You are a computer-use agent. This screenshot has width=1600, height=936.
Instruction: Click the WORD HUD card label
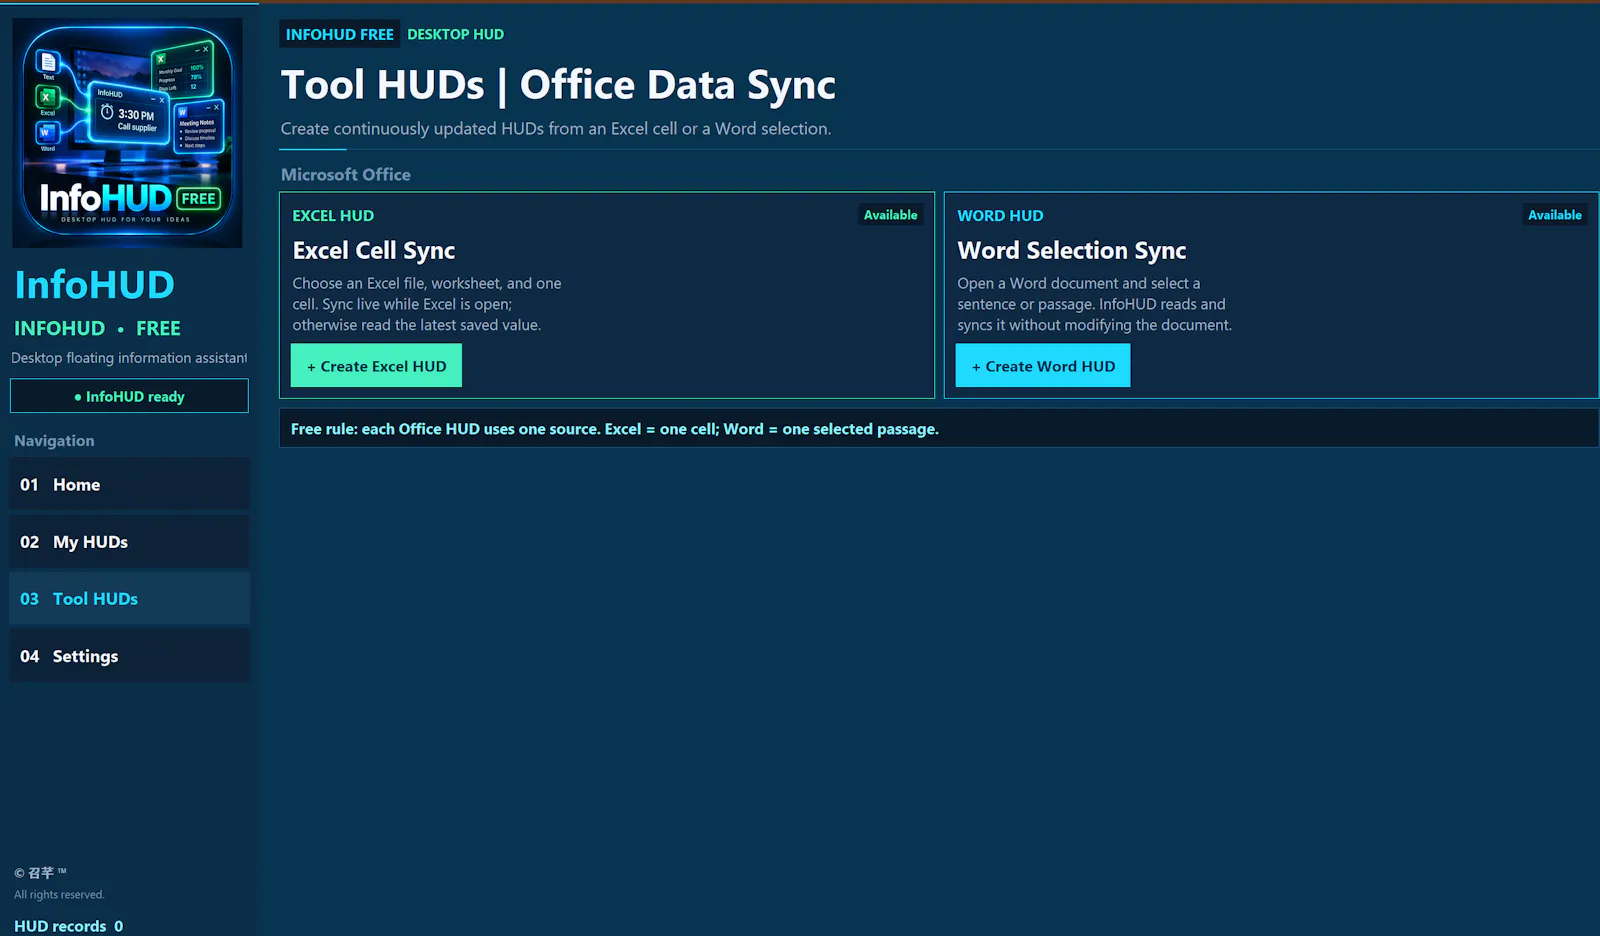click(1000, 216)
